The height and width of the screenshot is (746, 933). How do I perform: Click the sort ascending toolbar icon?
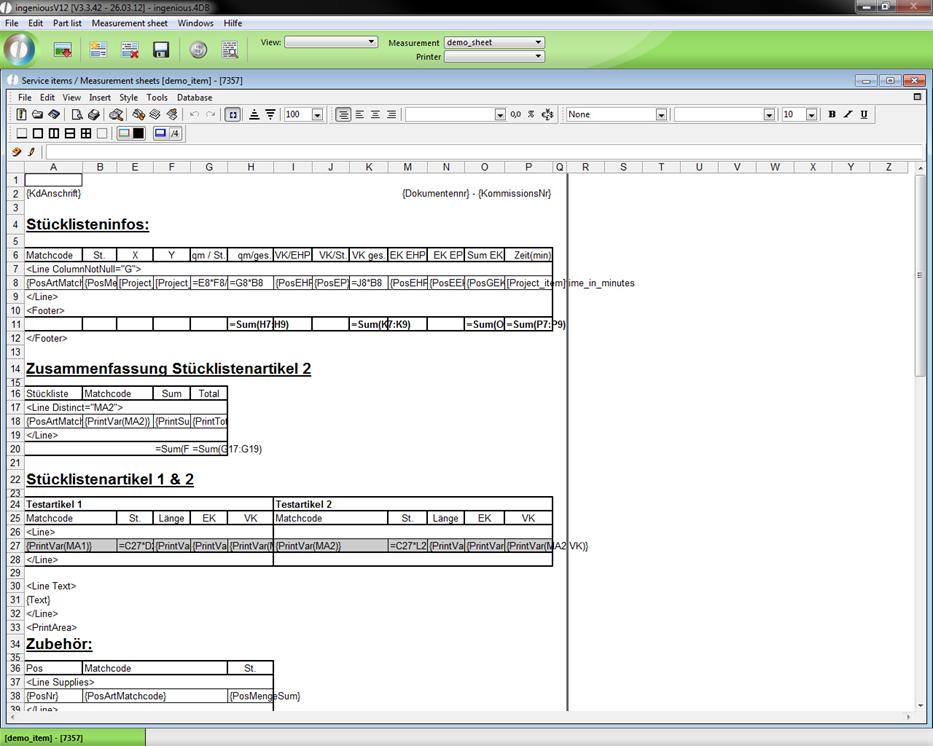point(254,115)
